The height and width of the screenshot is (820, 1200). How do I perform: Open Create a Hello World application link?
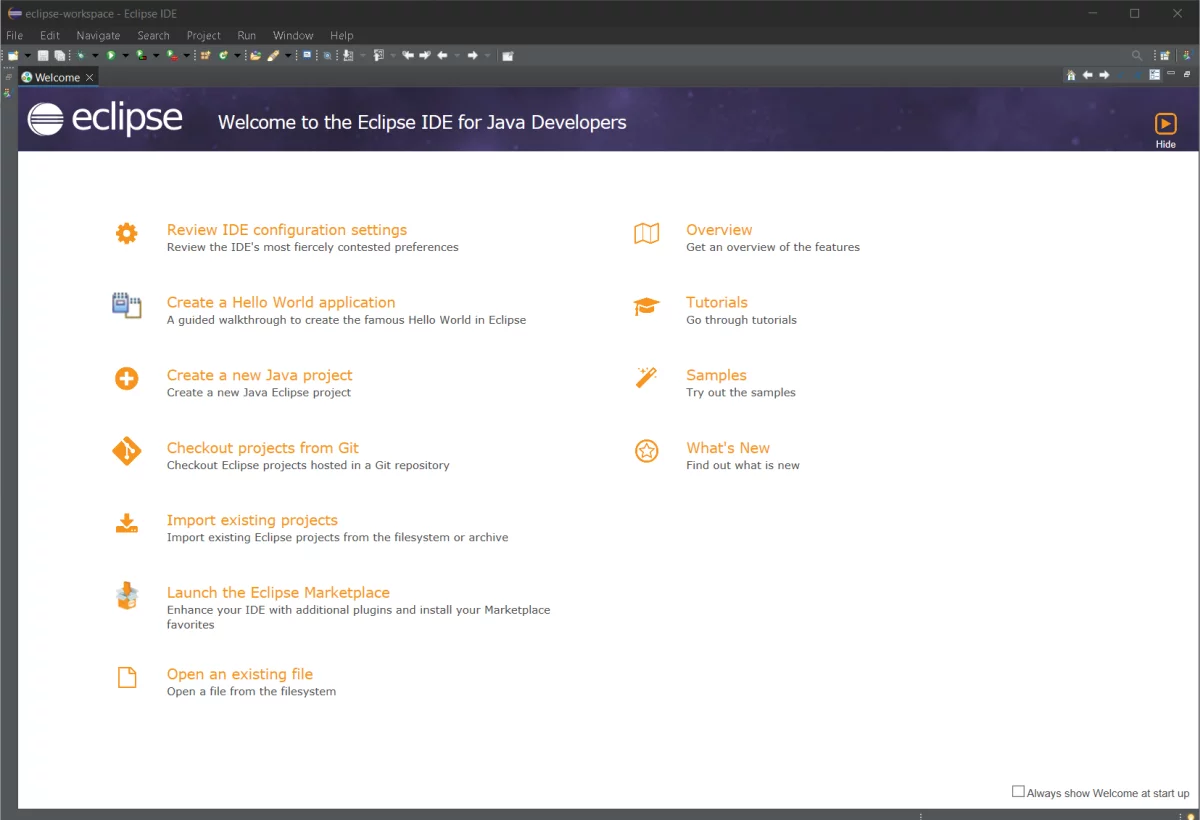point(280,302)
